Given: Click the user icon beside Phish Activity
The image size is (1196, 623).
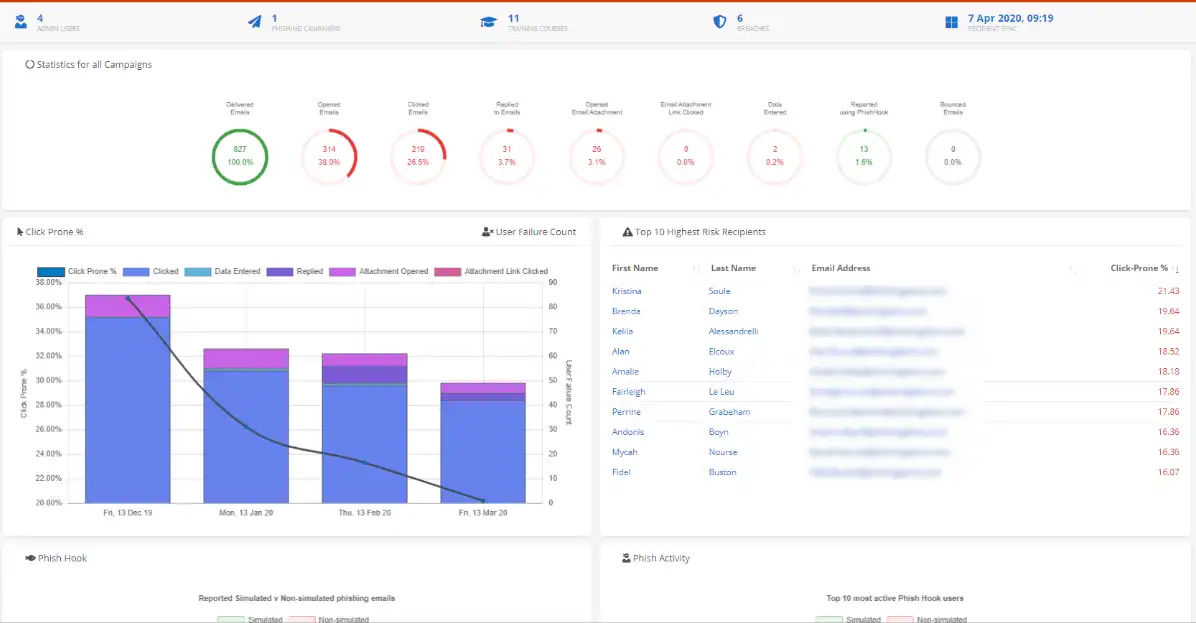Looking at the screenshot, I should (x=626, y=558).
